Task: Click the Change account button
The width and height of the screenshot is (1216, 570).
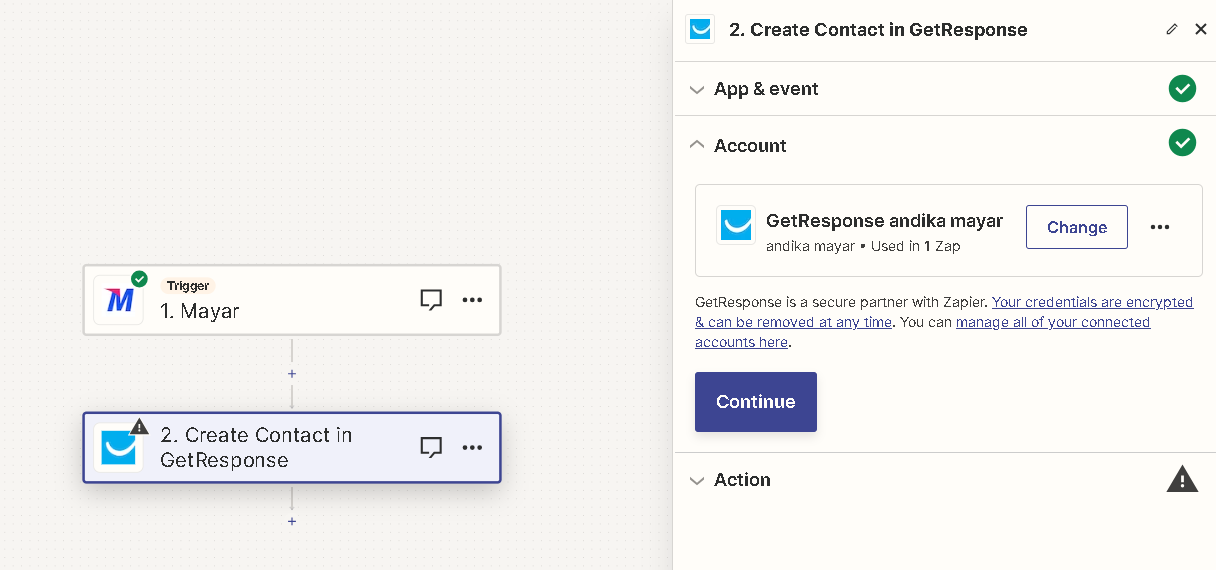Action: click(x=1077, y=227)
